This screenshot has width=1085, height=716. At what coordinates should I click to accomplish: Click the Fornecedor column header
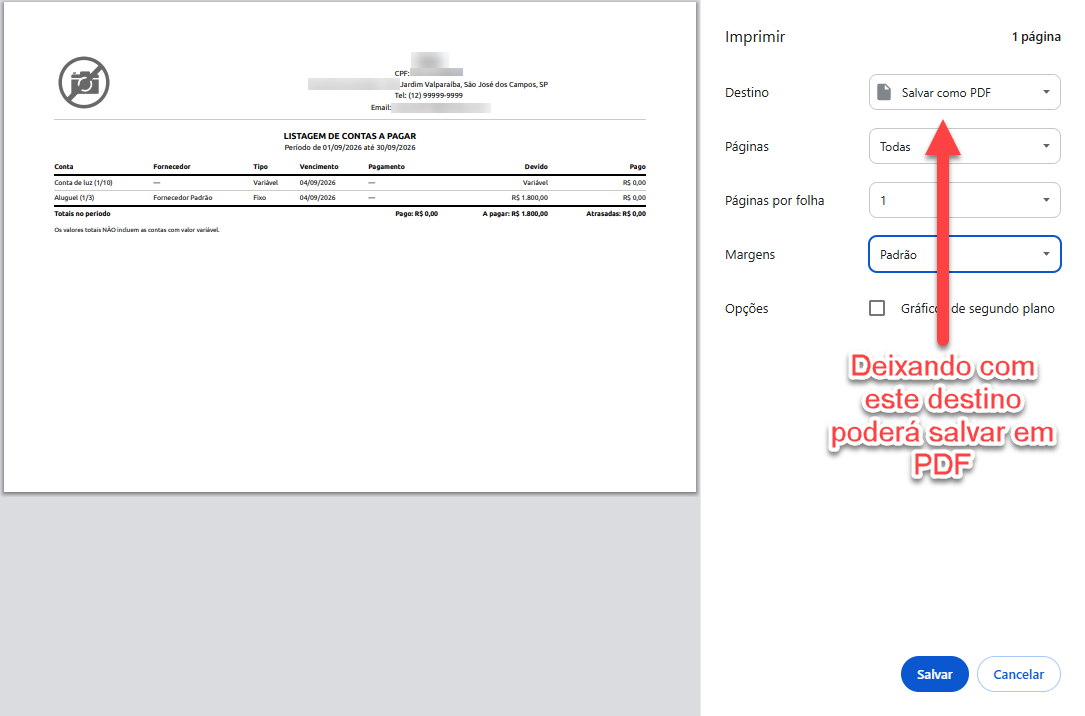(x=172, y=167)
